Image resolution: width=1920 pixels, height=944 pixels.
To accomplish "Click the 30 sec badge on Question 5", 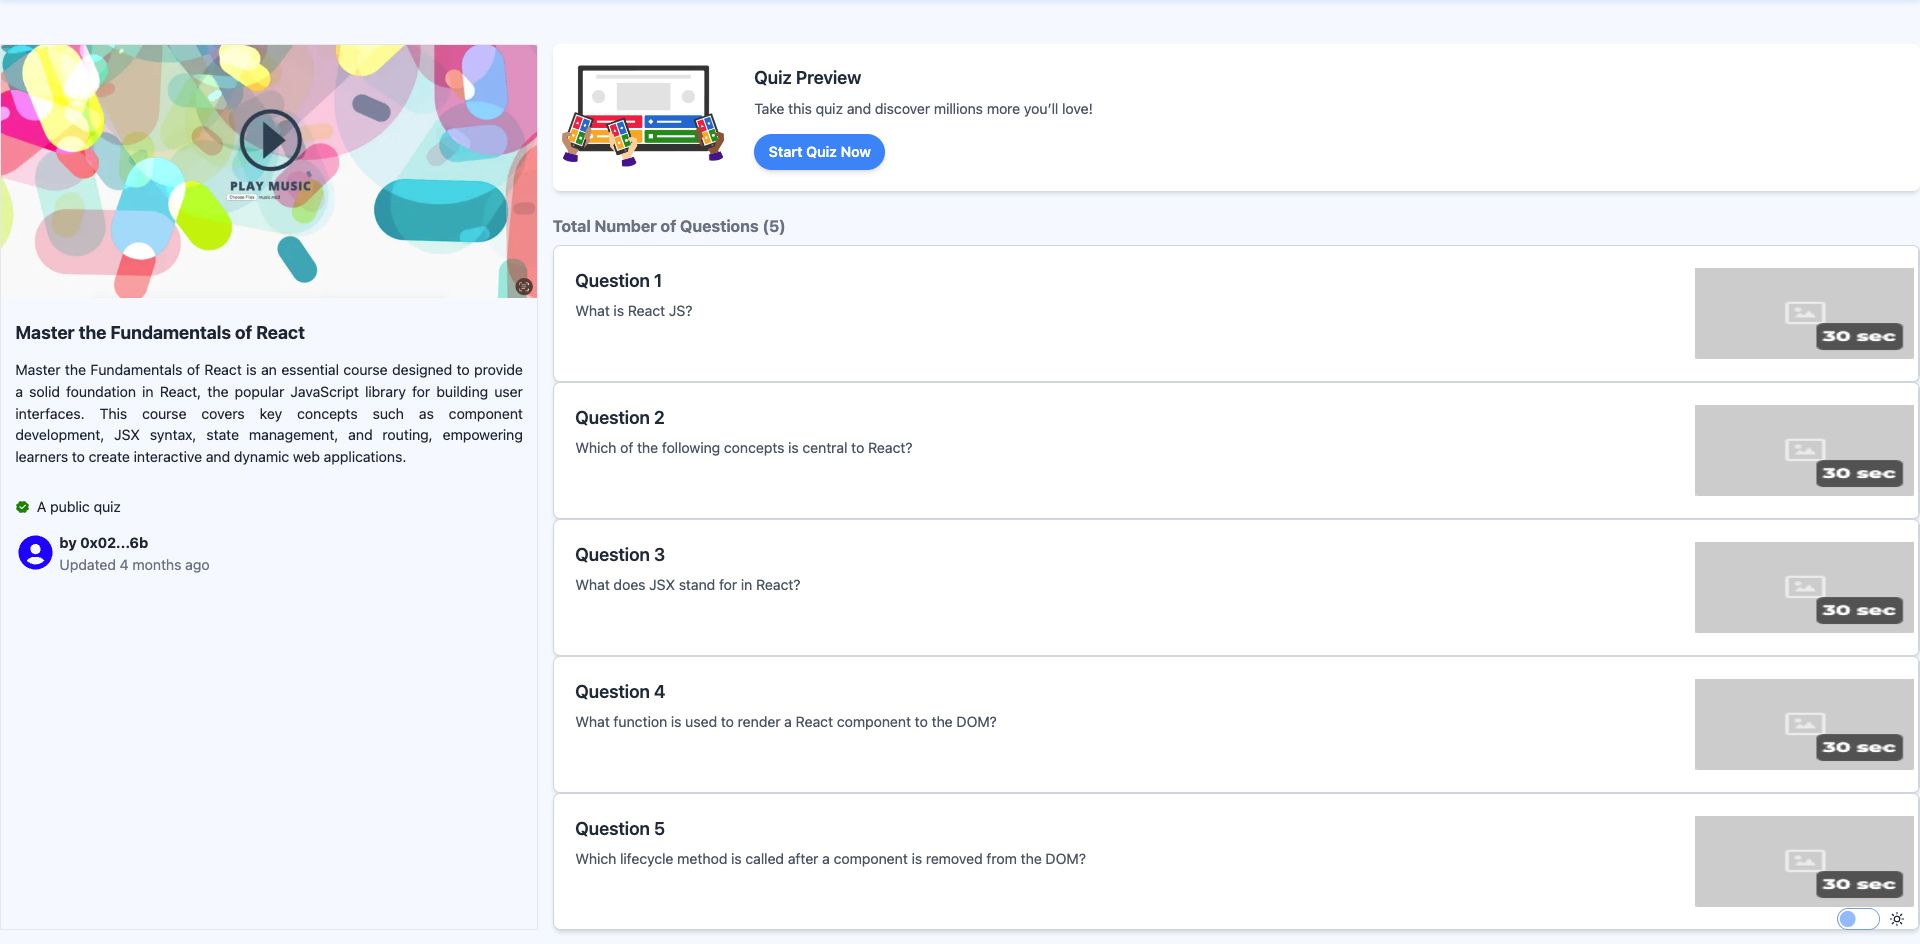I will coord(1859,885).
